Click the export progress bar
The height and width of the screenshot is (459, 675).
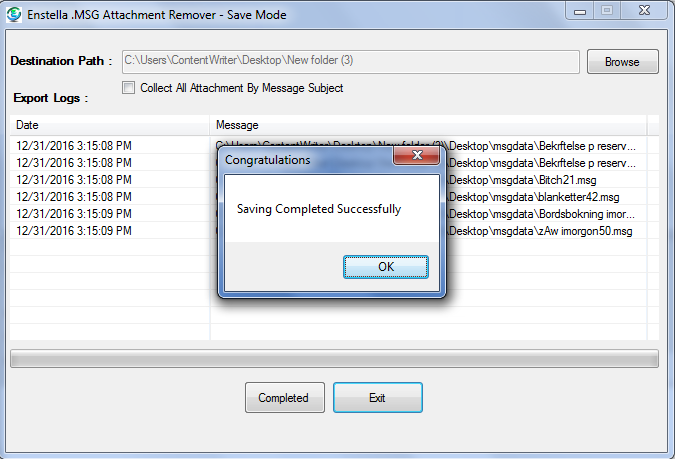click(334, 359)
